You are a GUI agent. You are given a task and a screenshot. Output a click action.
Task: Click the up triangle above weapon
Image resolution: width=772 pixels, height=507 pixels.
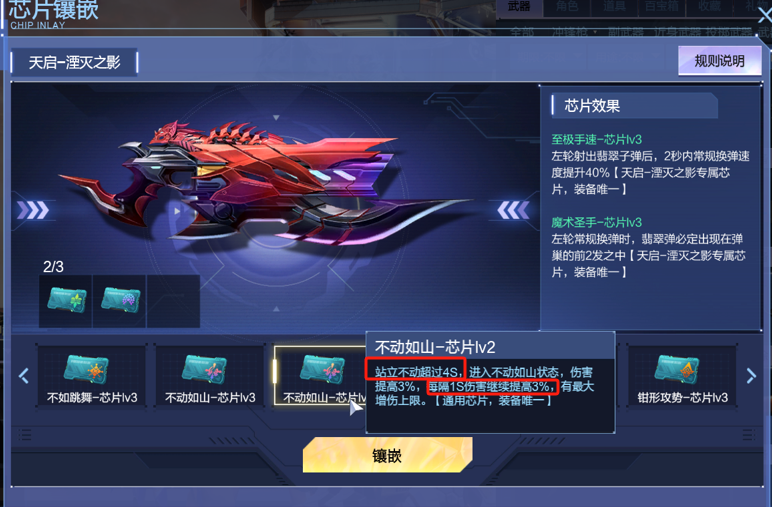(276, 118)
